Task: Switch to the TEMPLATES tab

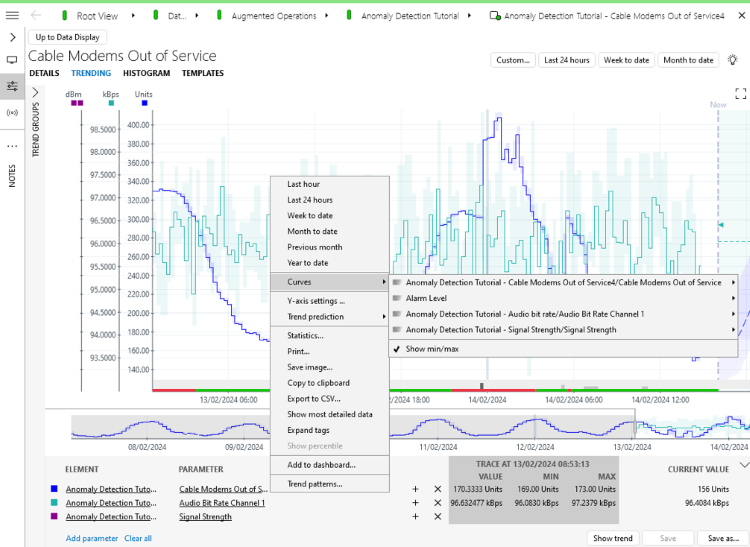Action: click(x=203, y=73)
